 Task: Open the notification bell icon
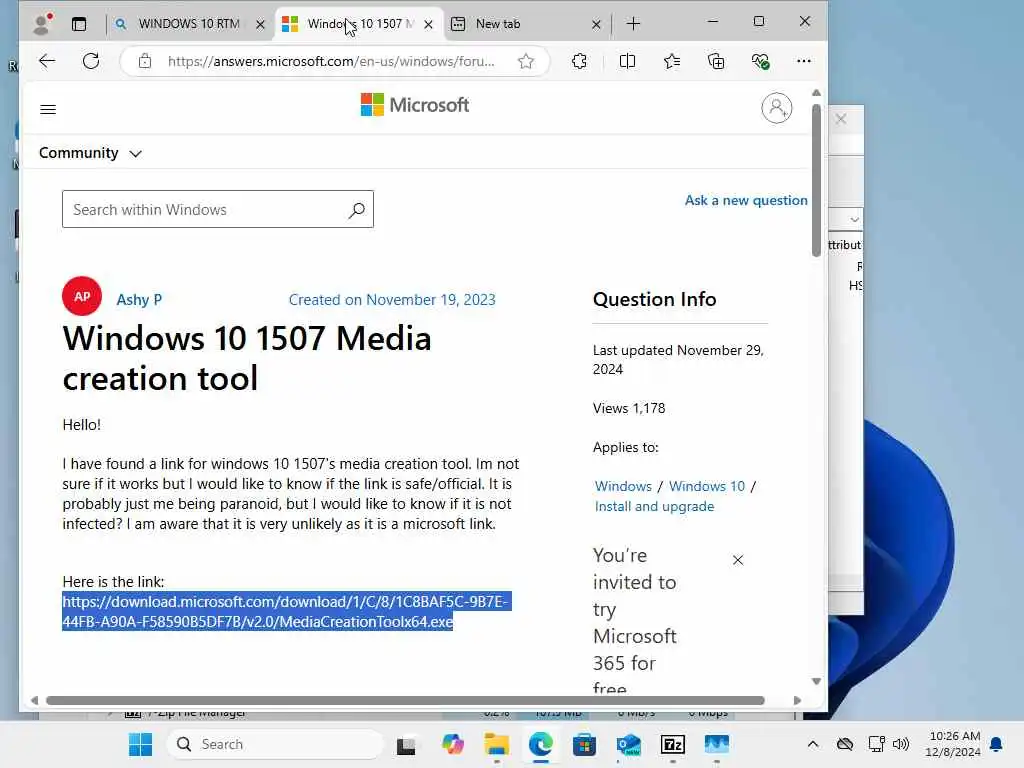996,744
